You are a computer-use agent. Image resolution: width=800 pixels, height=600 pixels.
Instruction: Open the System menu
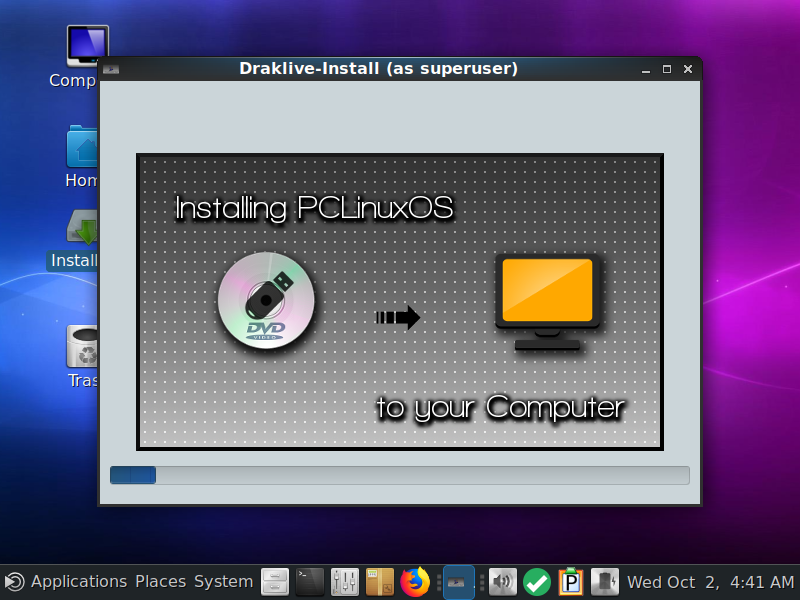tap(223, 582)
